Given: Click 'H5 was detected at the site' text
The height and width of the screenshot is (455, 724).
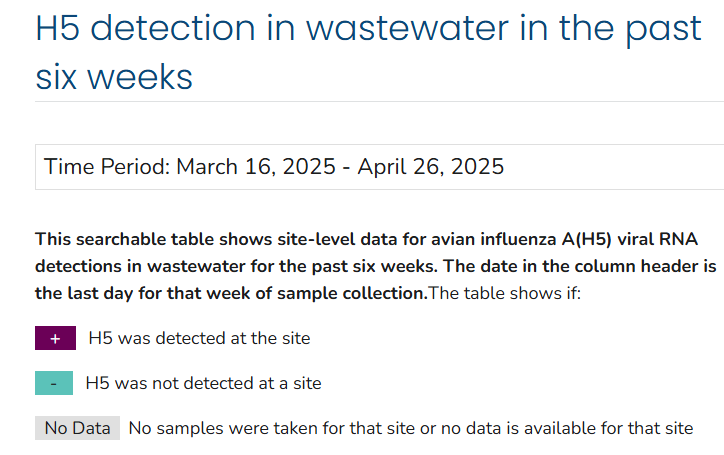Looking at the screenshot, I should point(199,338).
